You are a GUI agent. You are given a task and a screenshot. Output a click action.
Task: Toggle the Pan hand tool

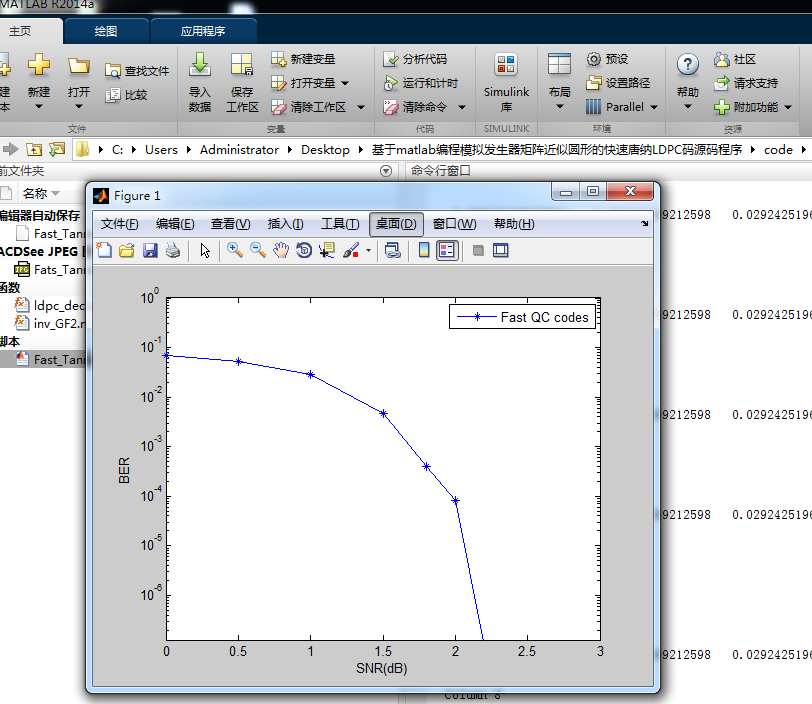point(281,251)
